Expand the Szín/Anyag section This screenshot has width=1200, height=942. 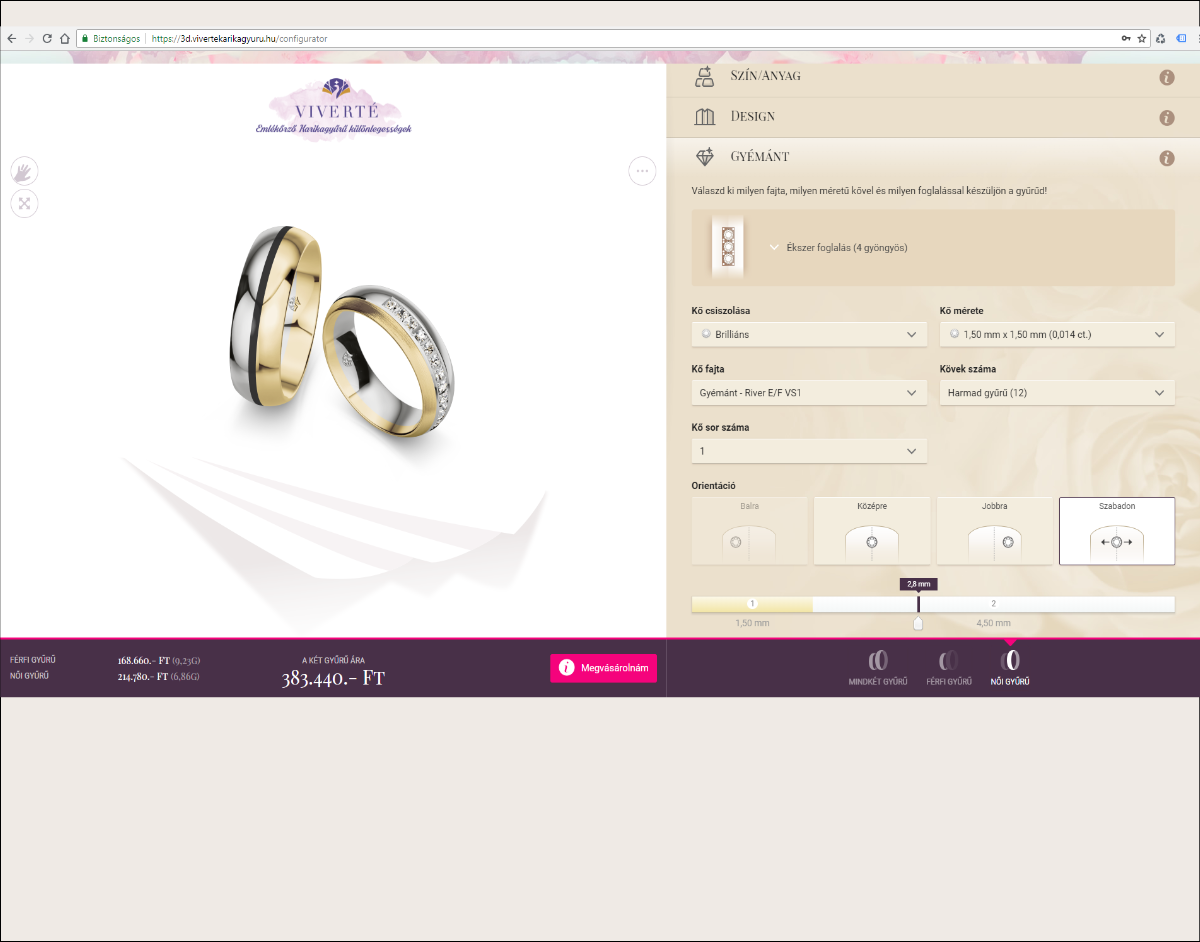click(765, 76)
